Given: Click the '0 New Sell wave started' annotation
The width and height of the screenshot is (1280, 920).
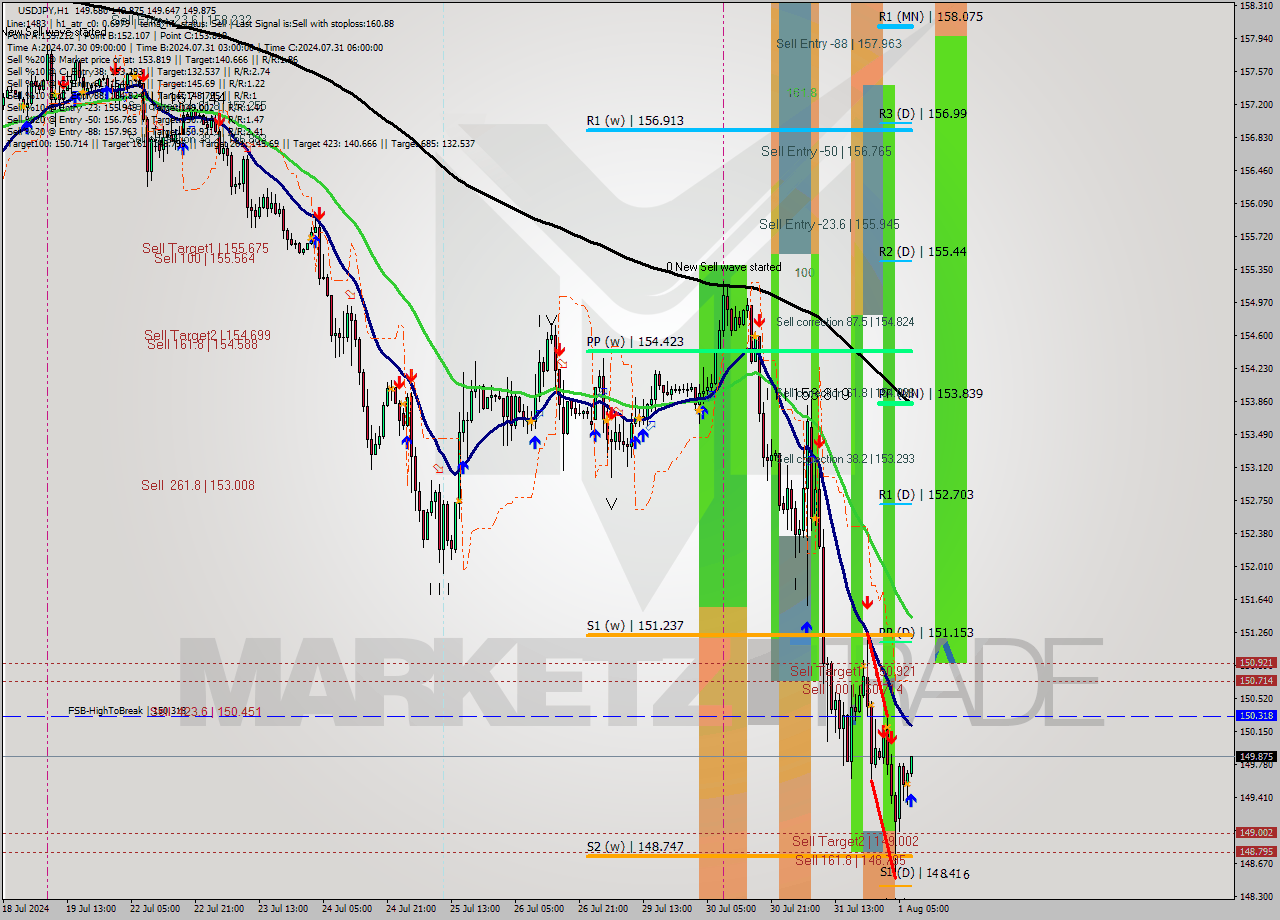Looking at the screenshot, I should coord(724,267).
